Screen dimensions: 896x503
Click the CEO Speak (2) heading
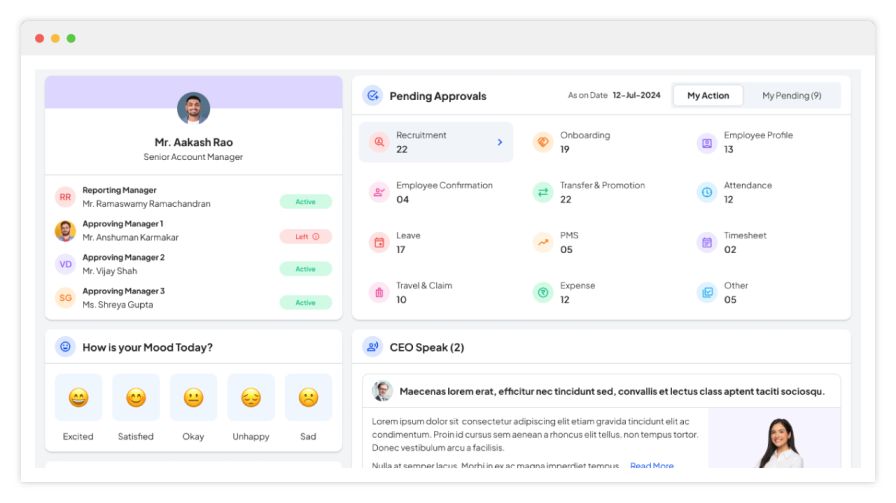pos(427,347)
